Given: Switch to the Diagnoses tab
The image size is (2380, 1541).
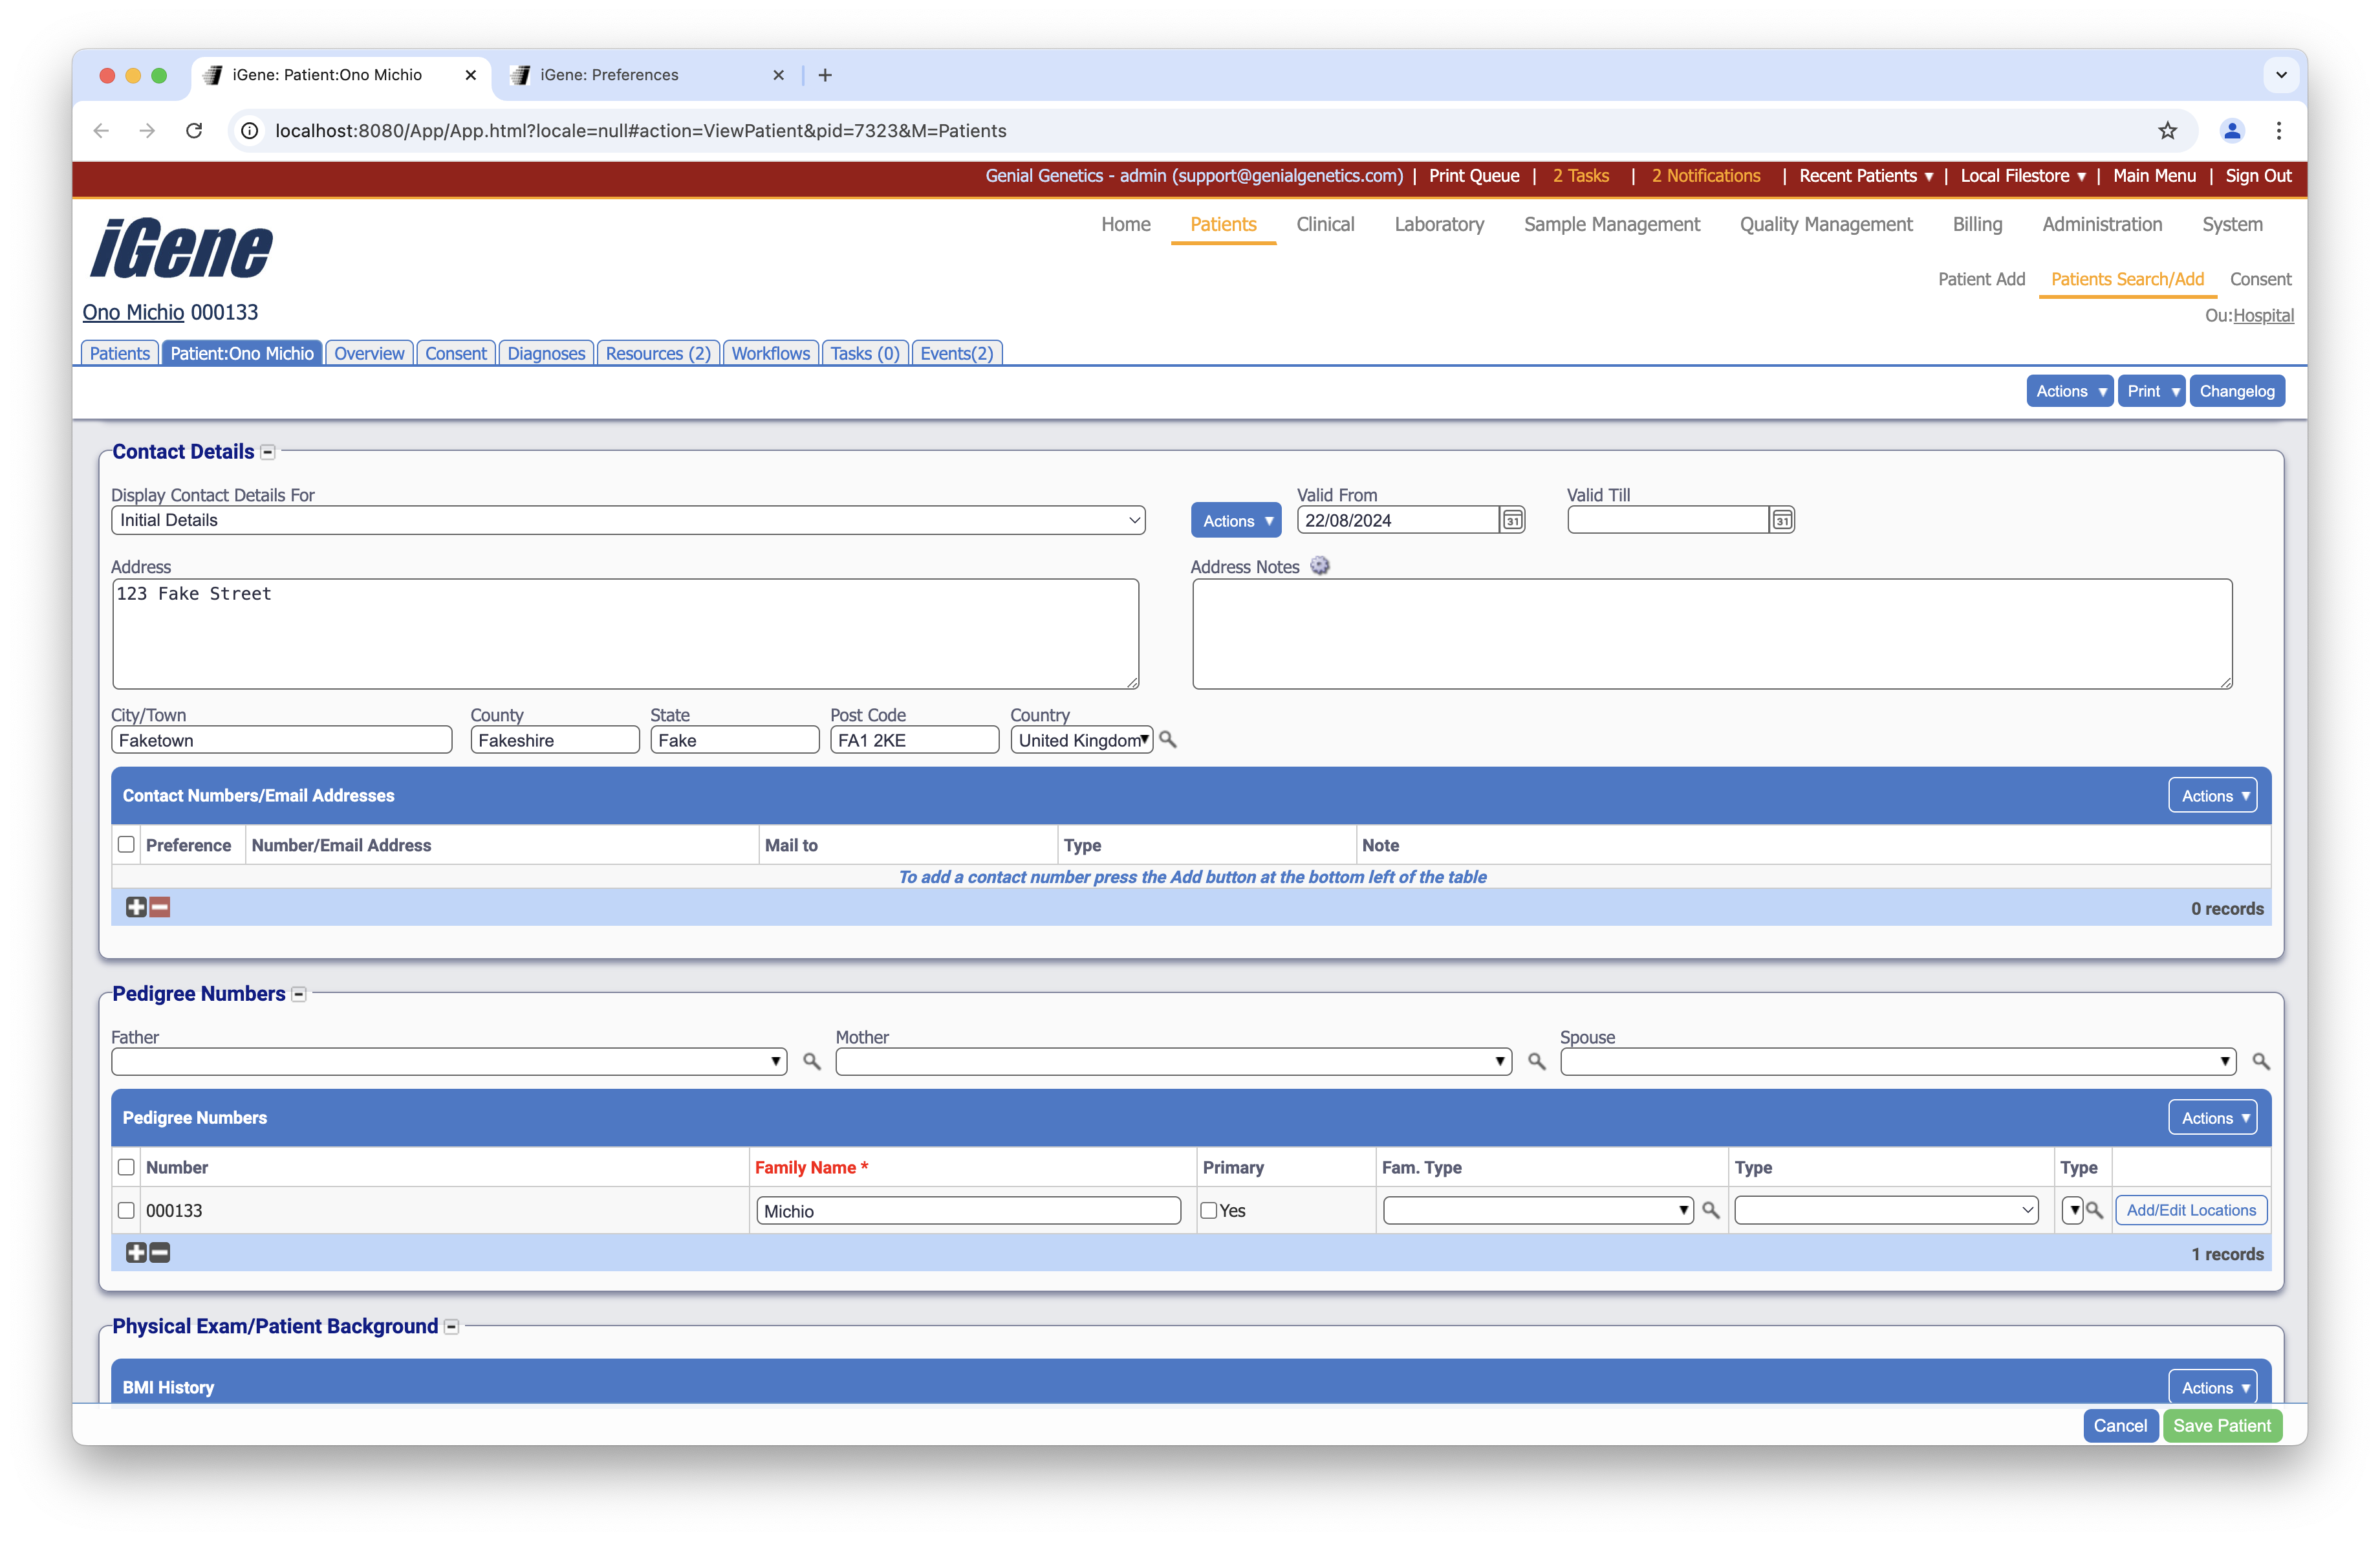Looking at the screenshot, I should 546,353.
